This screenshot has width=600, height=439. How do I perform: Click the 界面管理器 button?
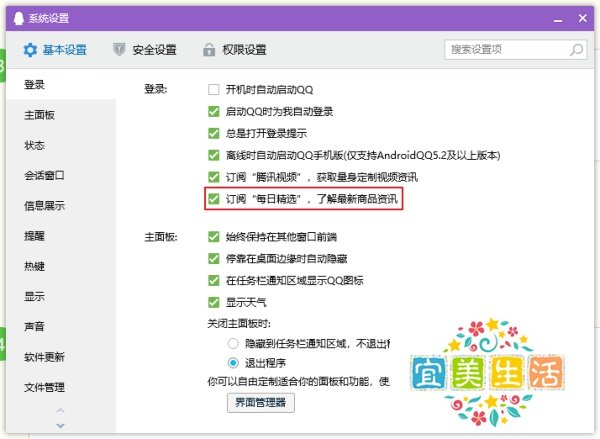pos(261,403)
